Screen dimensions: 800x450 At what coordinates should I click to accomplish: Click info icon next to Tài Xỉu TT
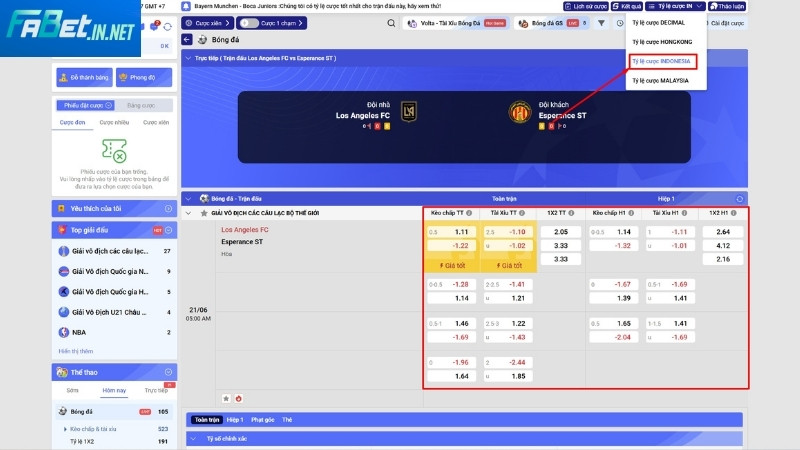coord(522,213)
